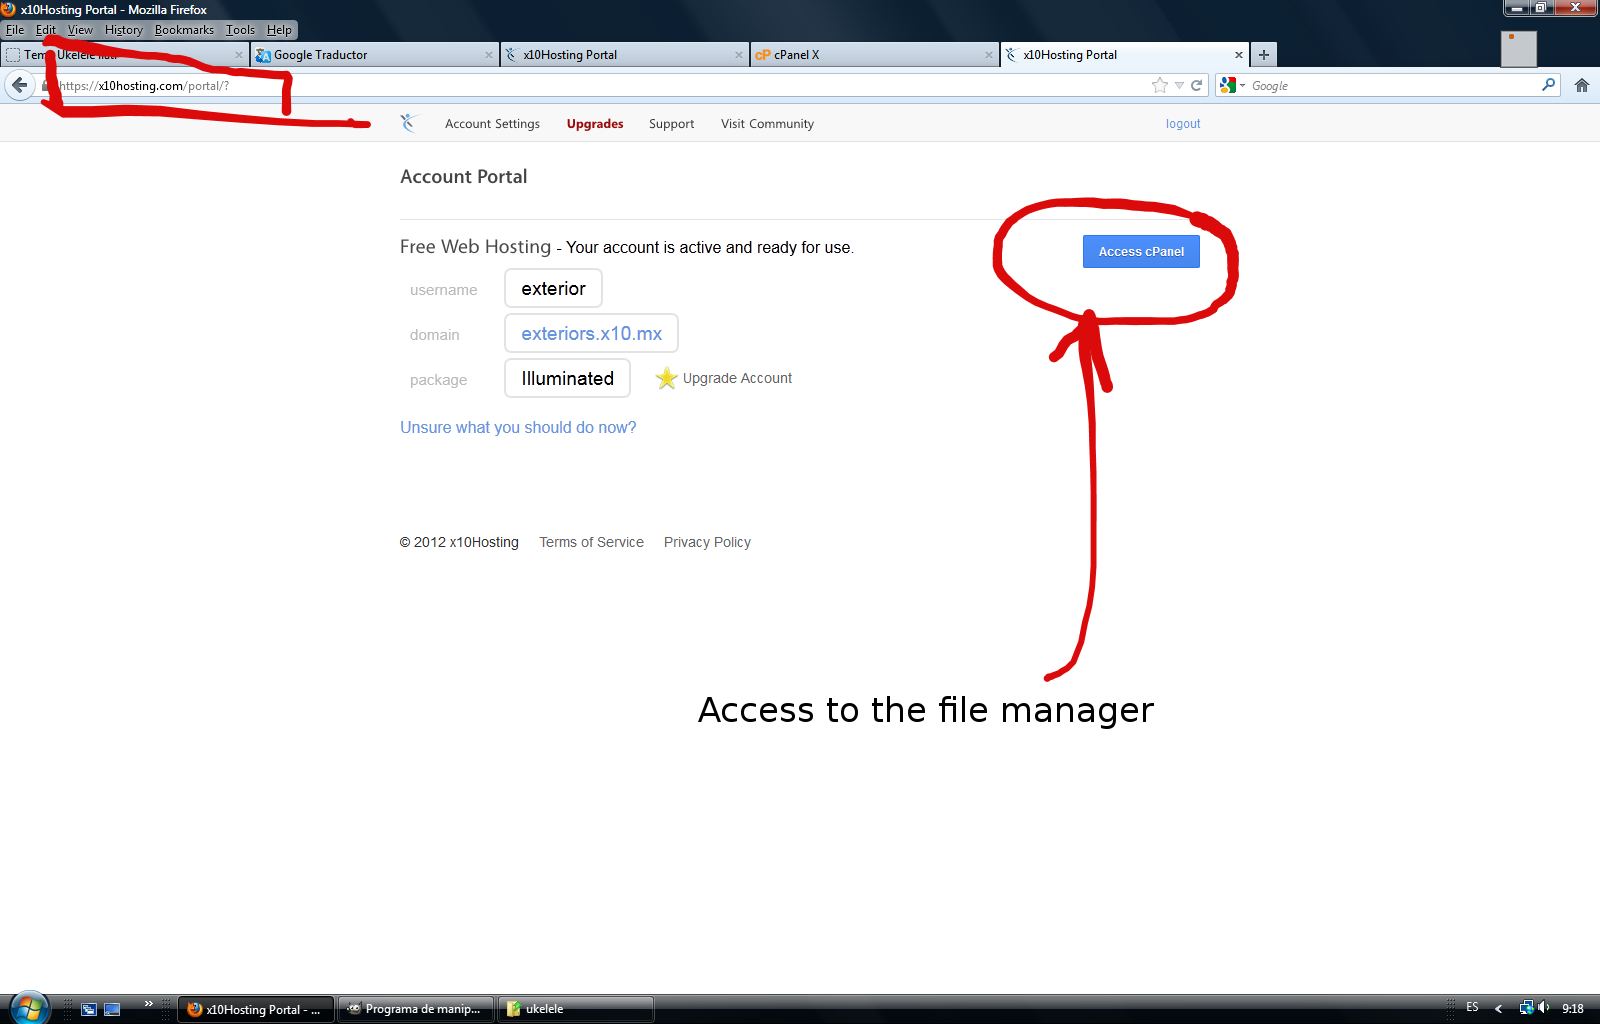Click the Visit Community link
The height and width of the screenshot is (1024, 1600).
point(767,124)
